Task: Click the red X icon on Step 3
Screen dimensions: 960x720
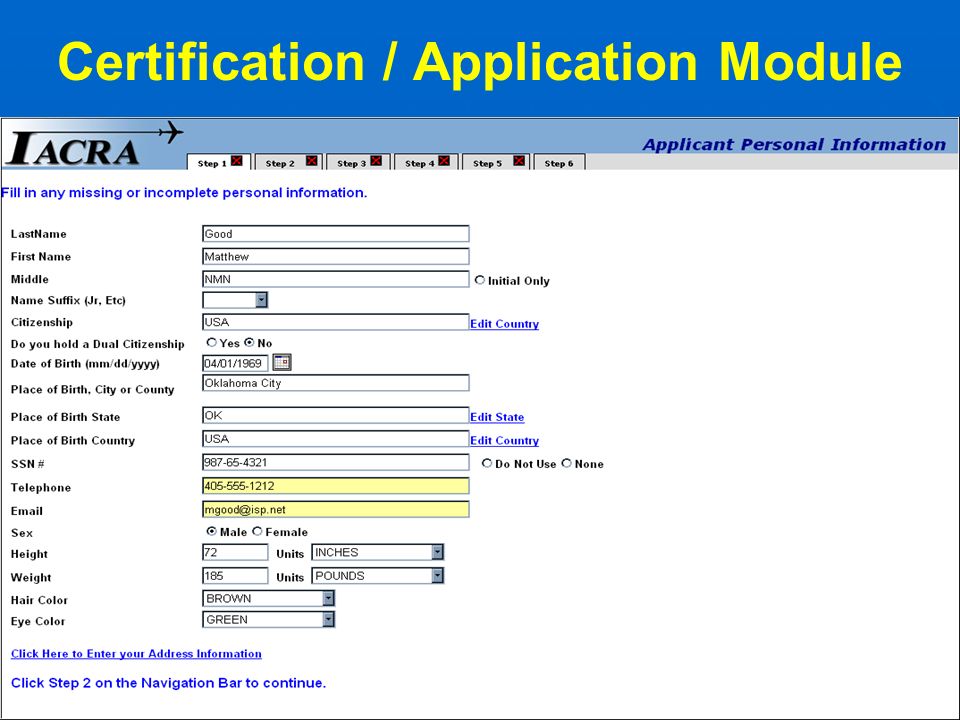Action: (x=377, y=161)
